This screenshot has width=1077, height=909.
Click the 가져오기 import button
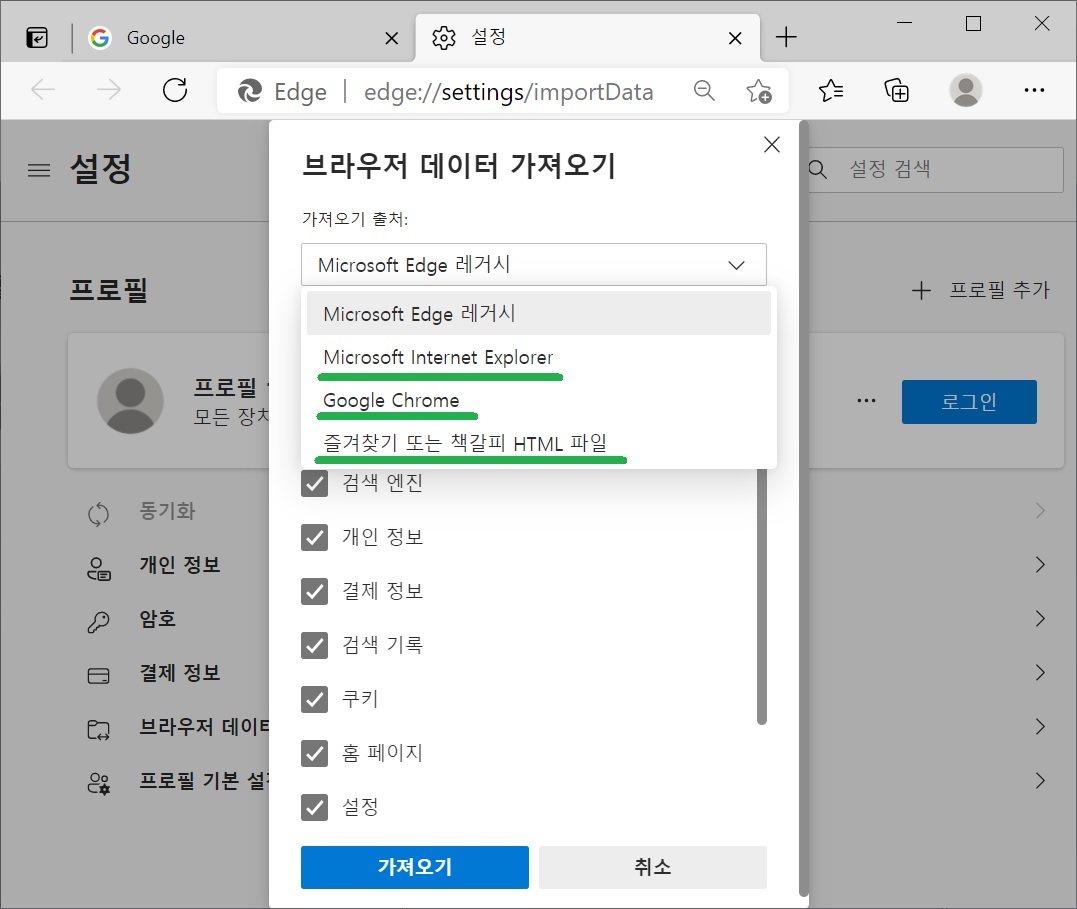coord(415,867)
